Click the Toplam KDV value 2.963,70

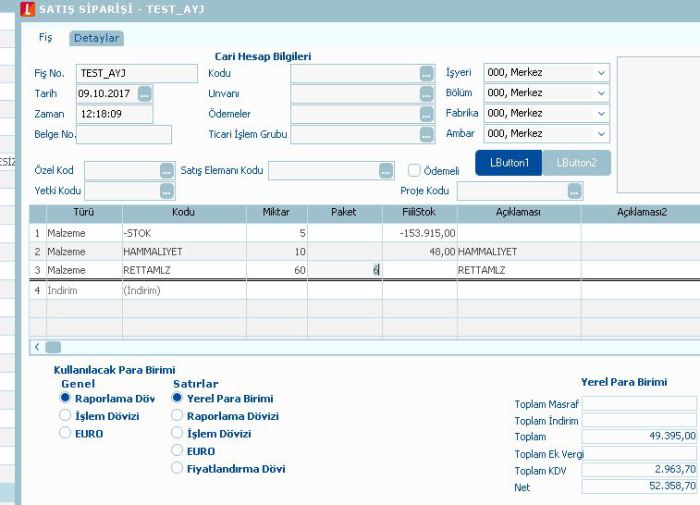click(639, 470)
